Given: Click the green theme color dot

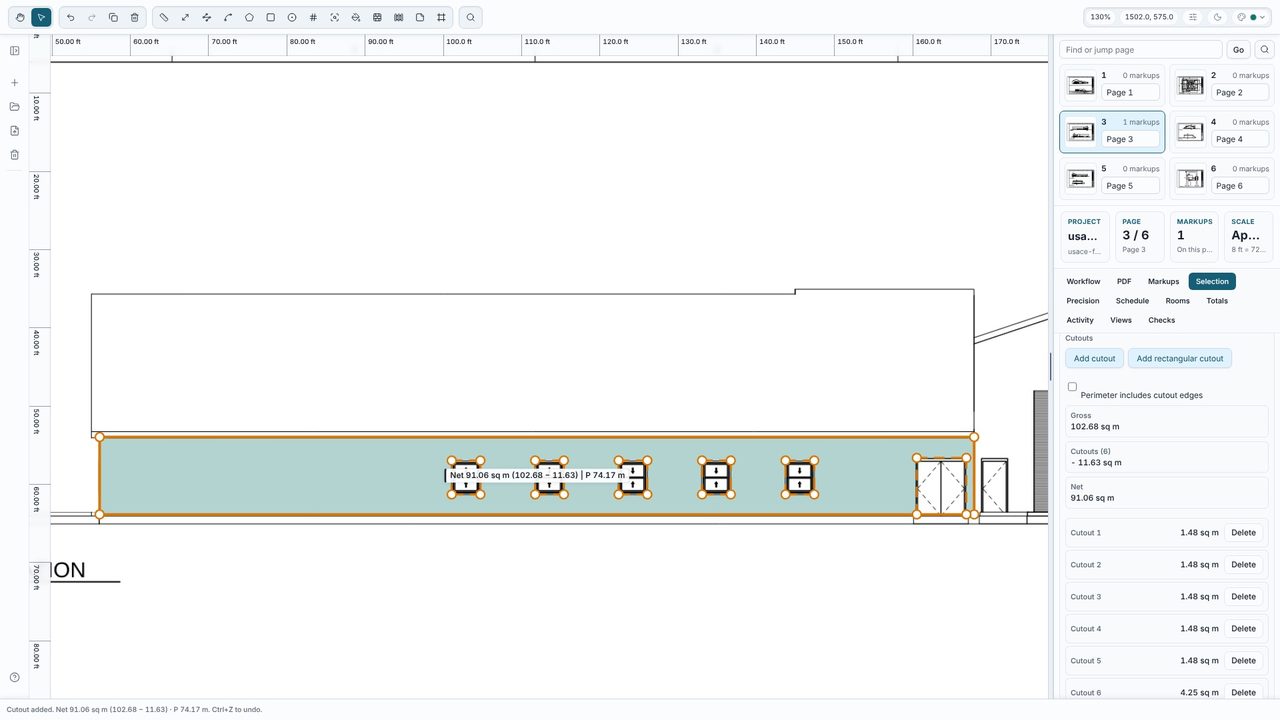Looking at the screenshot, I should [x=1253, y=17].
